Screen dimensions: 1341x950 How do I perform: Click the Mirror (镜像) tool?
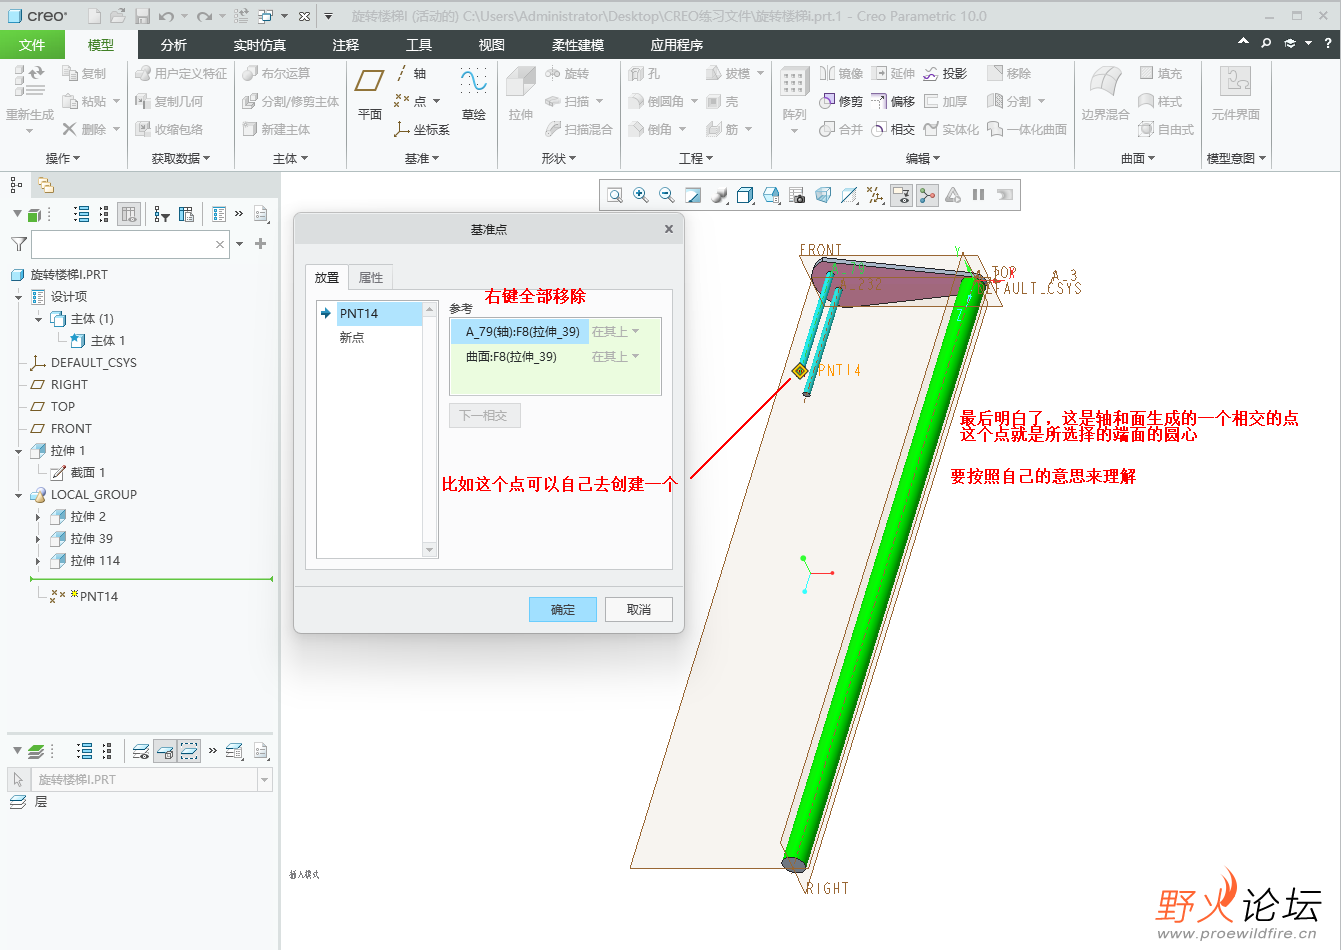(841, 74)
